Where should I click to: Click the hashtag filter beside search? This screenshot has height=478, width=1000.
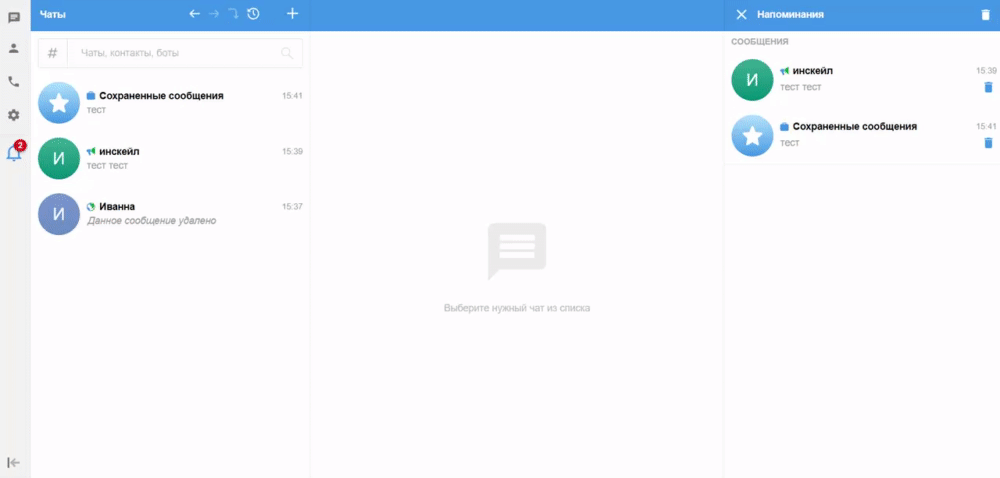click(52, 53)
